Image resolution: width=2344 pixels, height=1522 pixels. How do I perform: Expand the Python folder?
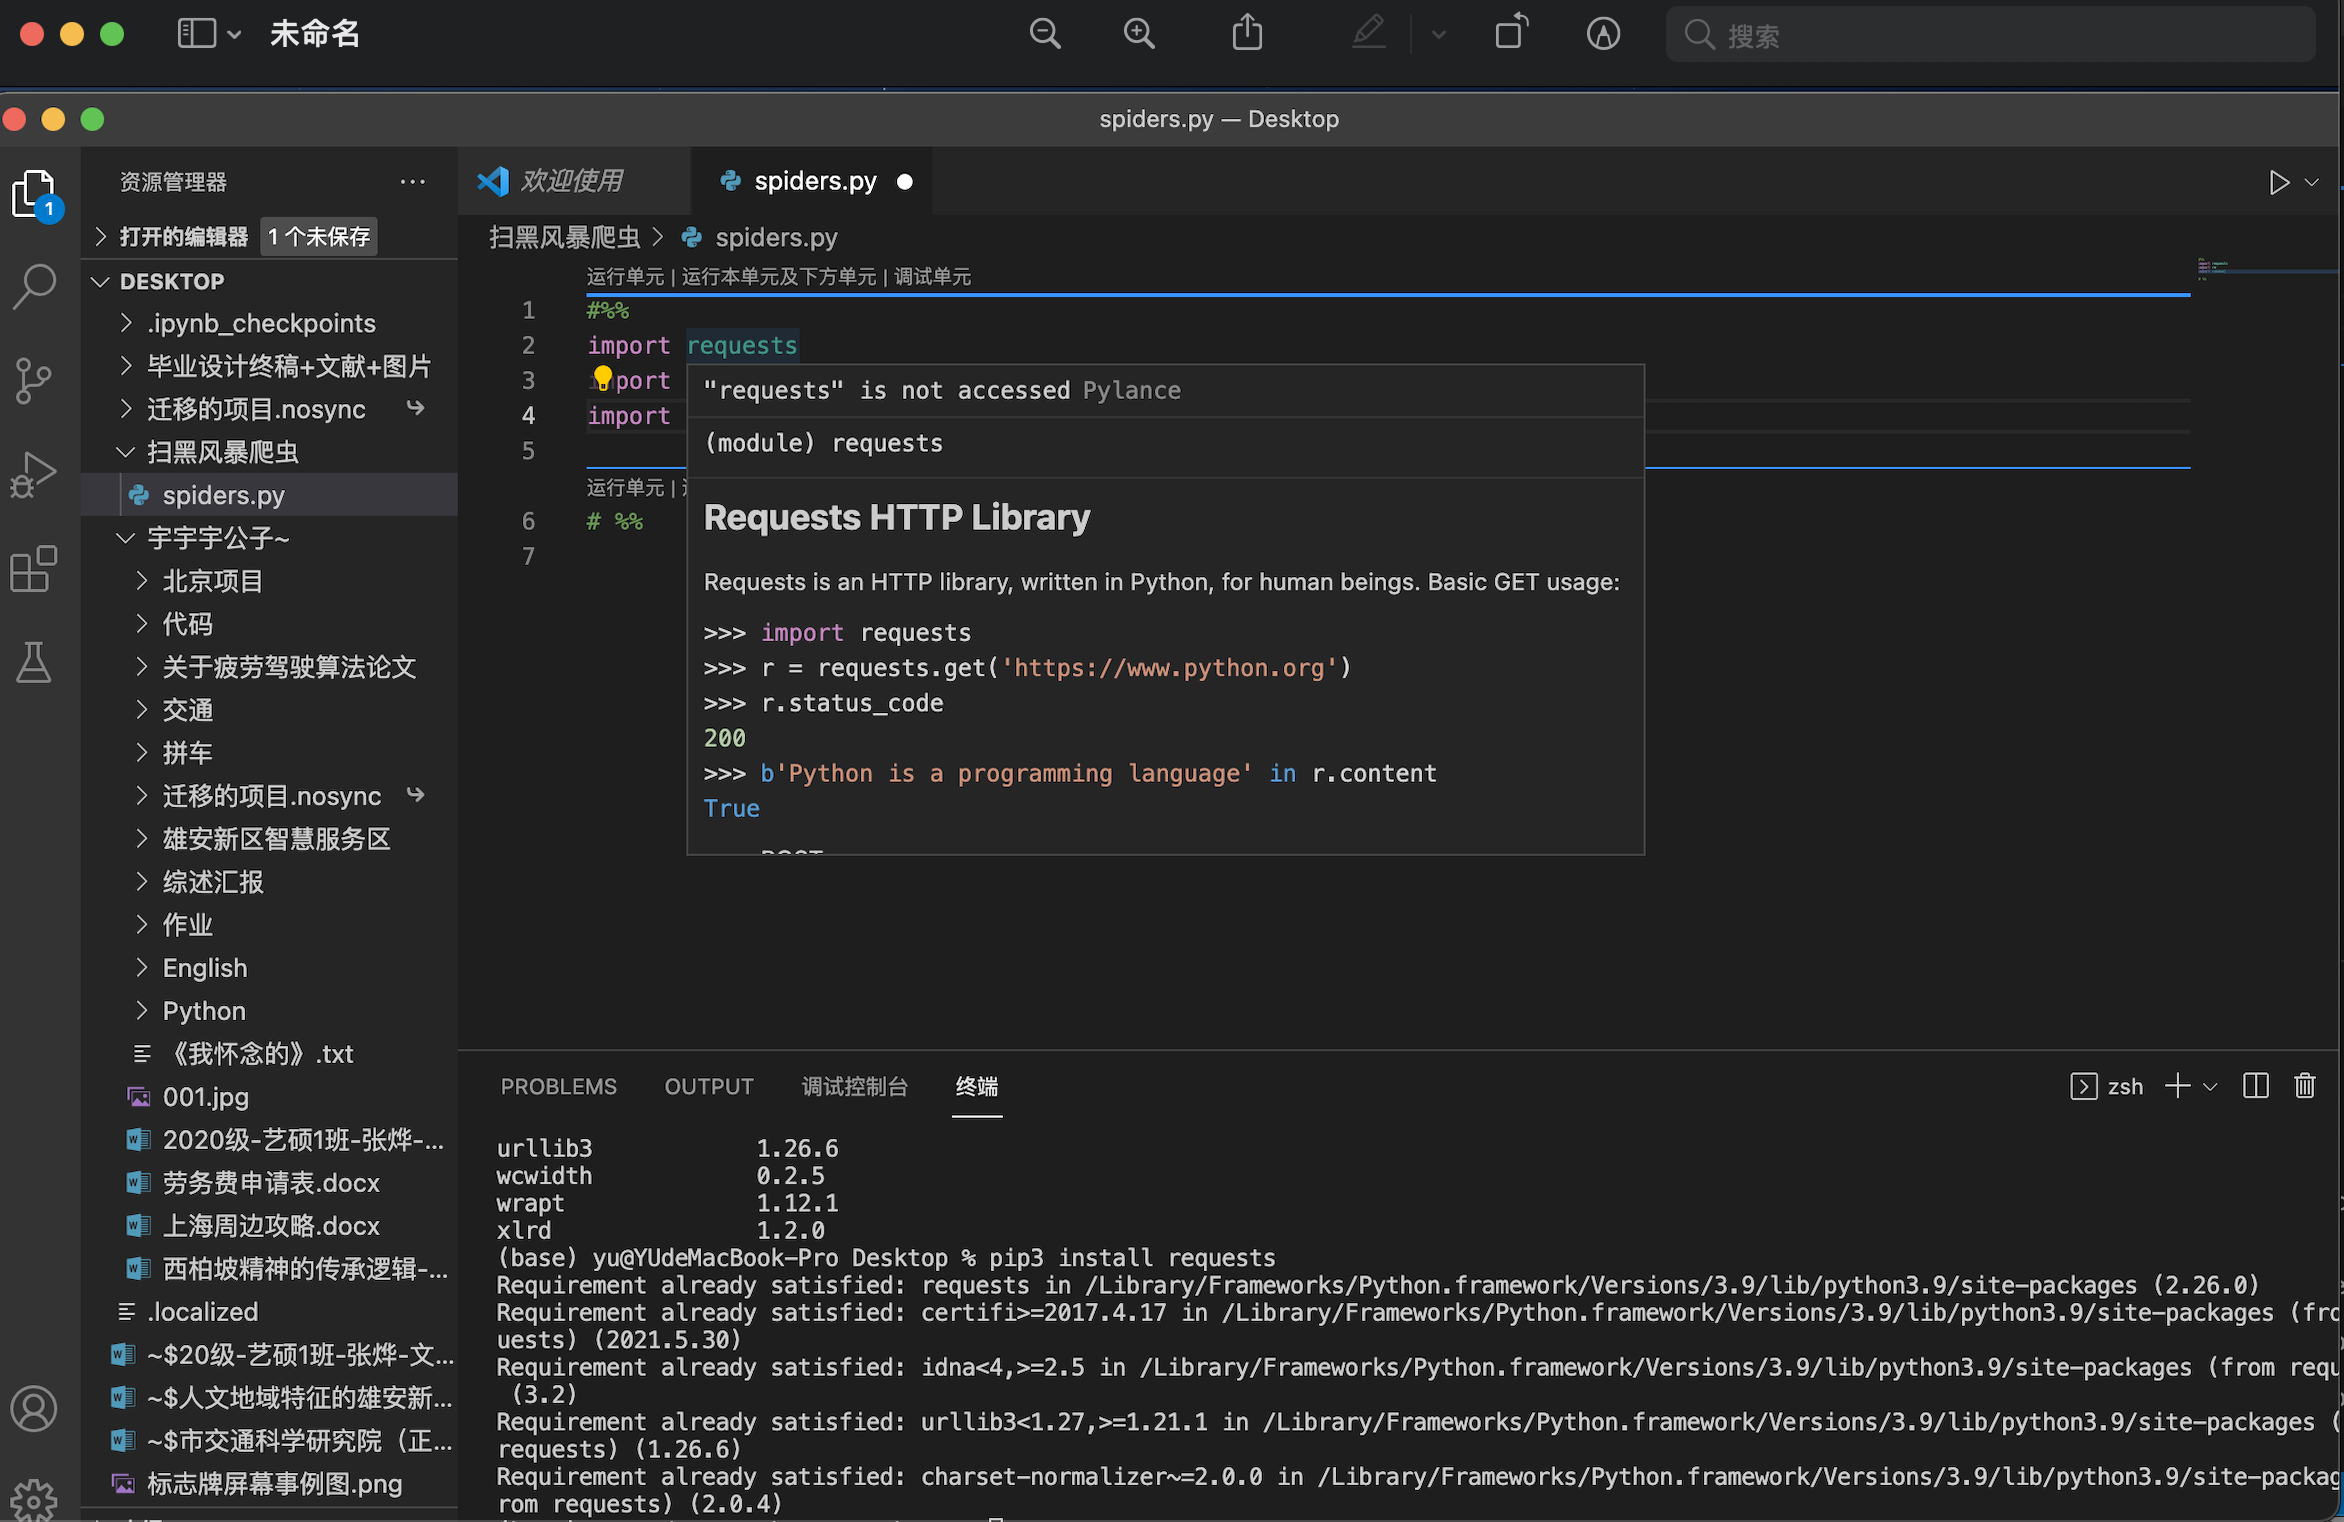click(x=203, y=1012)
